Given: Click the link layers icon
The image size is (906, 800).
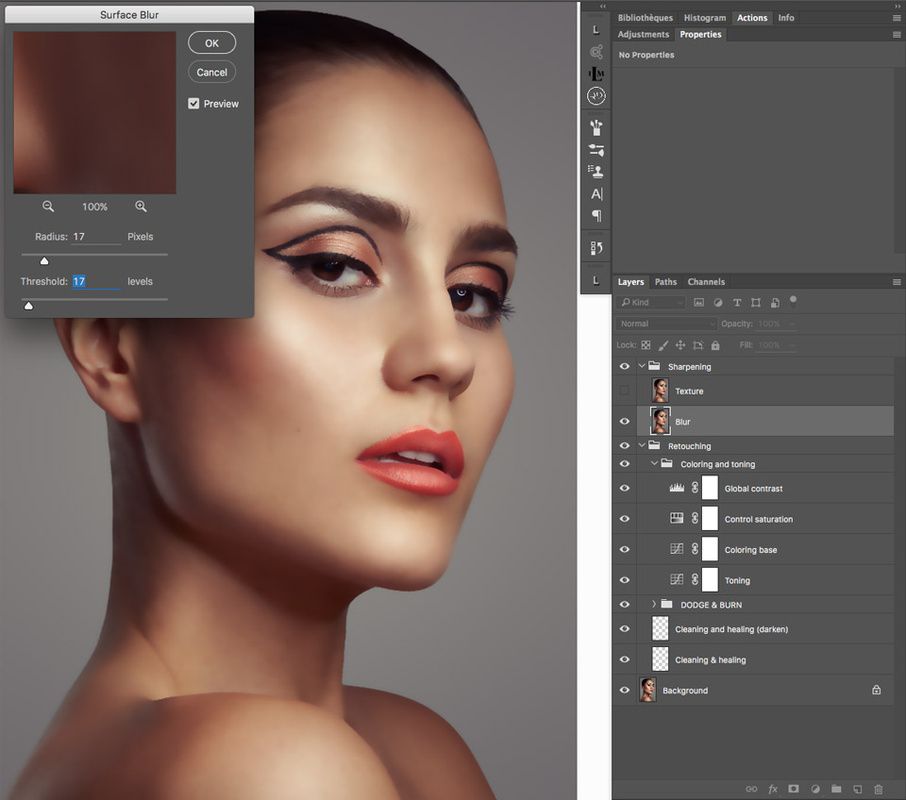Looking at the screenshot, I should click(751, 789).
